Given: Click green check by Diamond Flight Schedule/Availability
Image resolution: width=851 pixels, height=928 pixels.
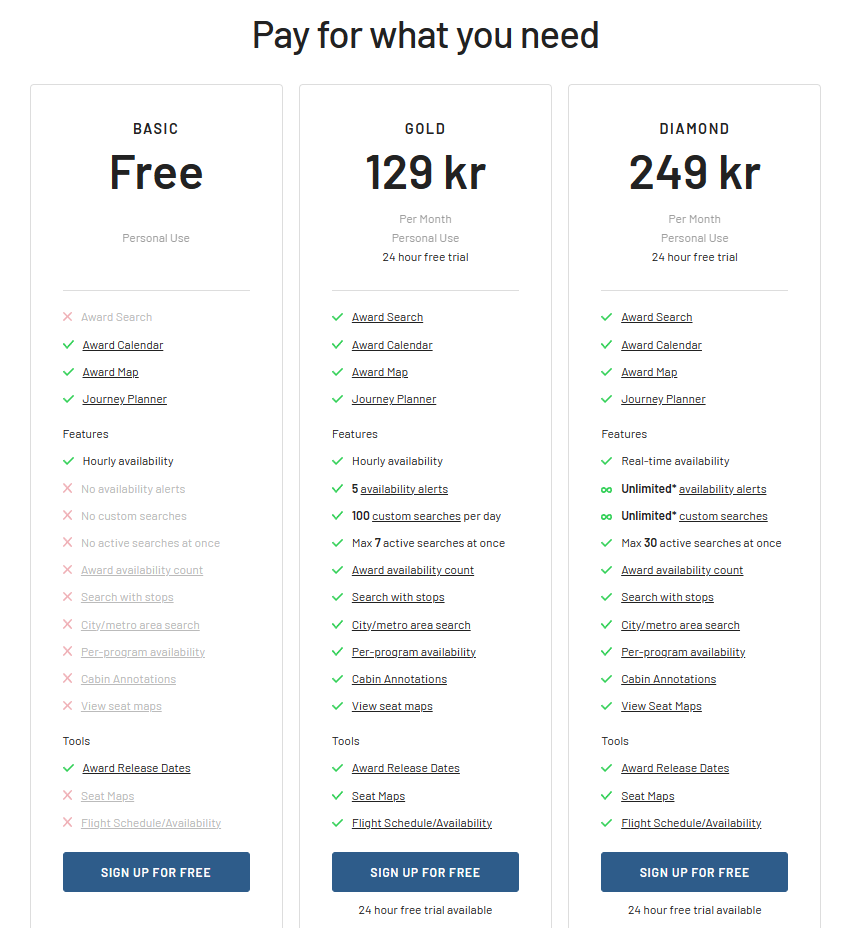Looking at the screenshot, I should [606, 823].
